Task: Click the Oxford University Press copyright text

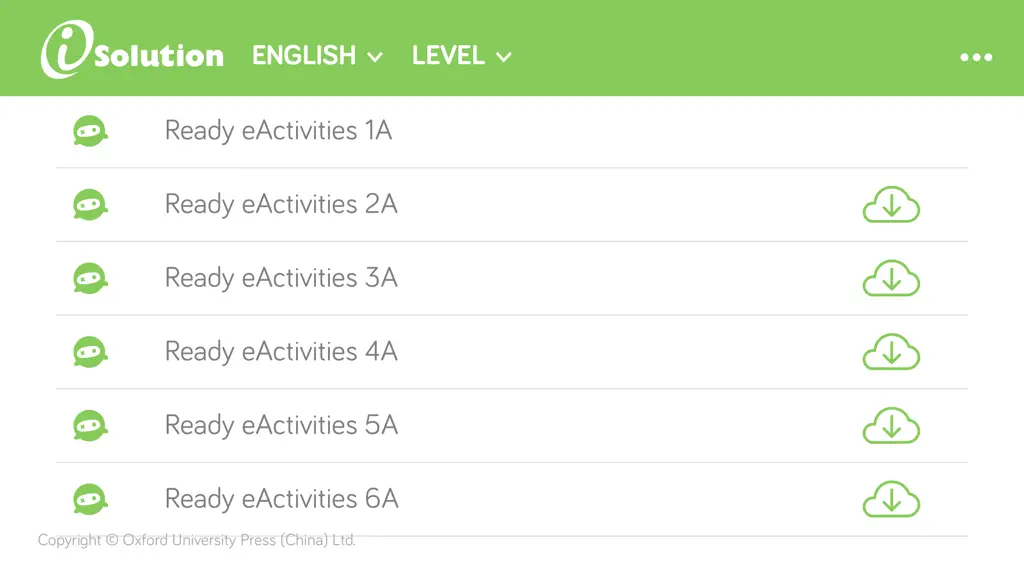Action: 197,540
